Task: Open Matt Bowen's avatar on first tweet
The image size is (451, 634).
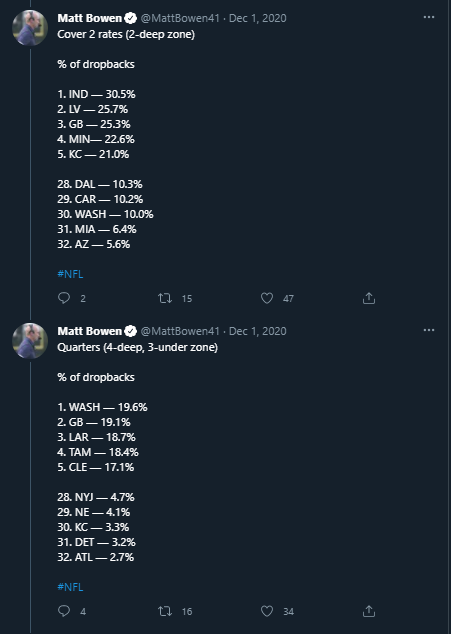Action: point(30,28)
